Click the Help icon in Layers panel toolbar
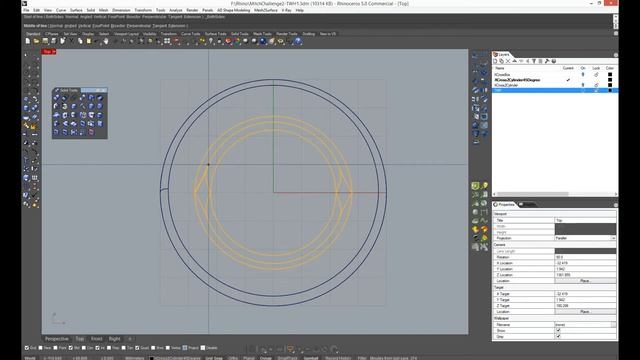This screenshot has height=360, width=640. coord(554,61)
